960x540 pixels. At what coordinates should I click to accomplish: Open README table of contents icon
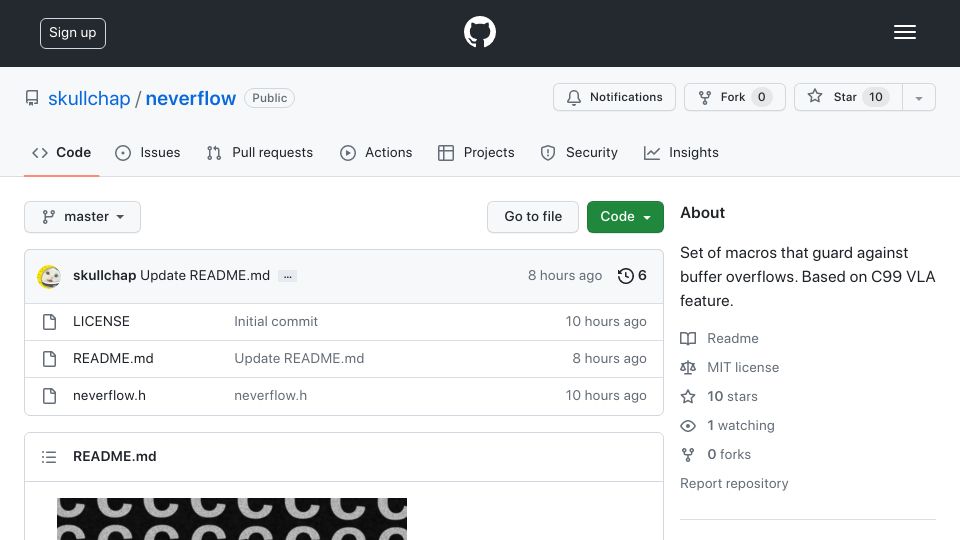coord(49,457)
